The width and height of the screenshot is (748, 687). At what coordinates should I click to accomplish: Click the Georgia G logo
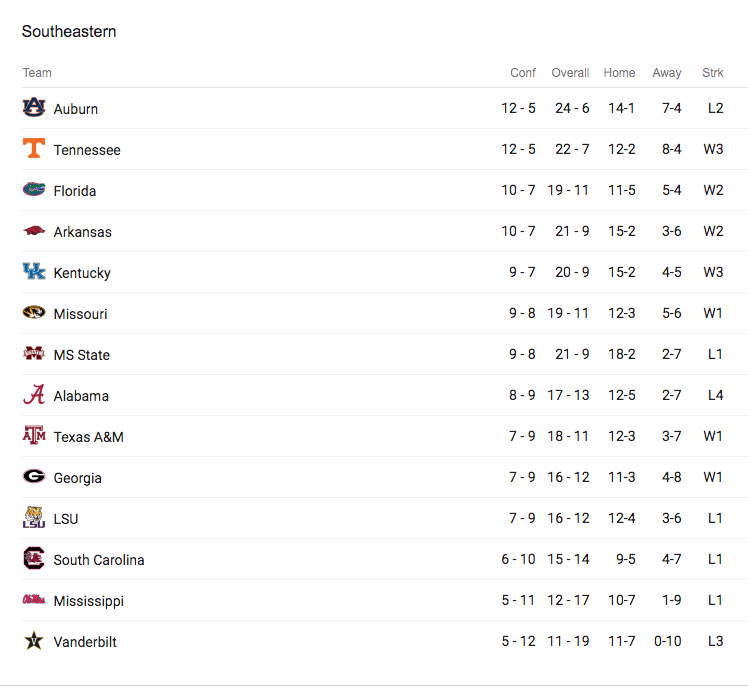pos(34,477)
